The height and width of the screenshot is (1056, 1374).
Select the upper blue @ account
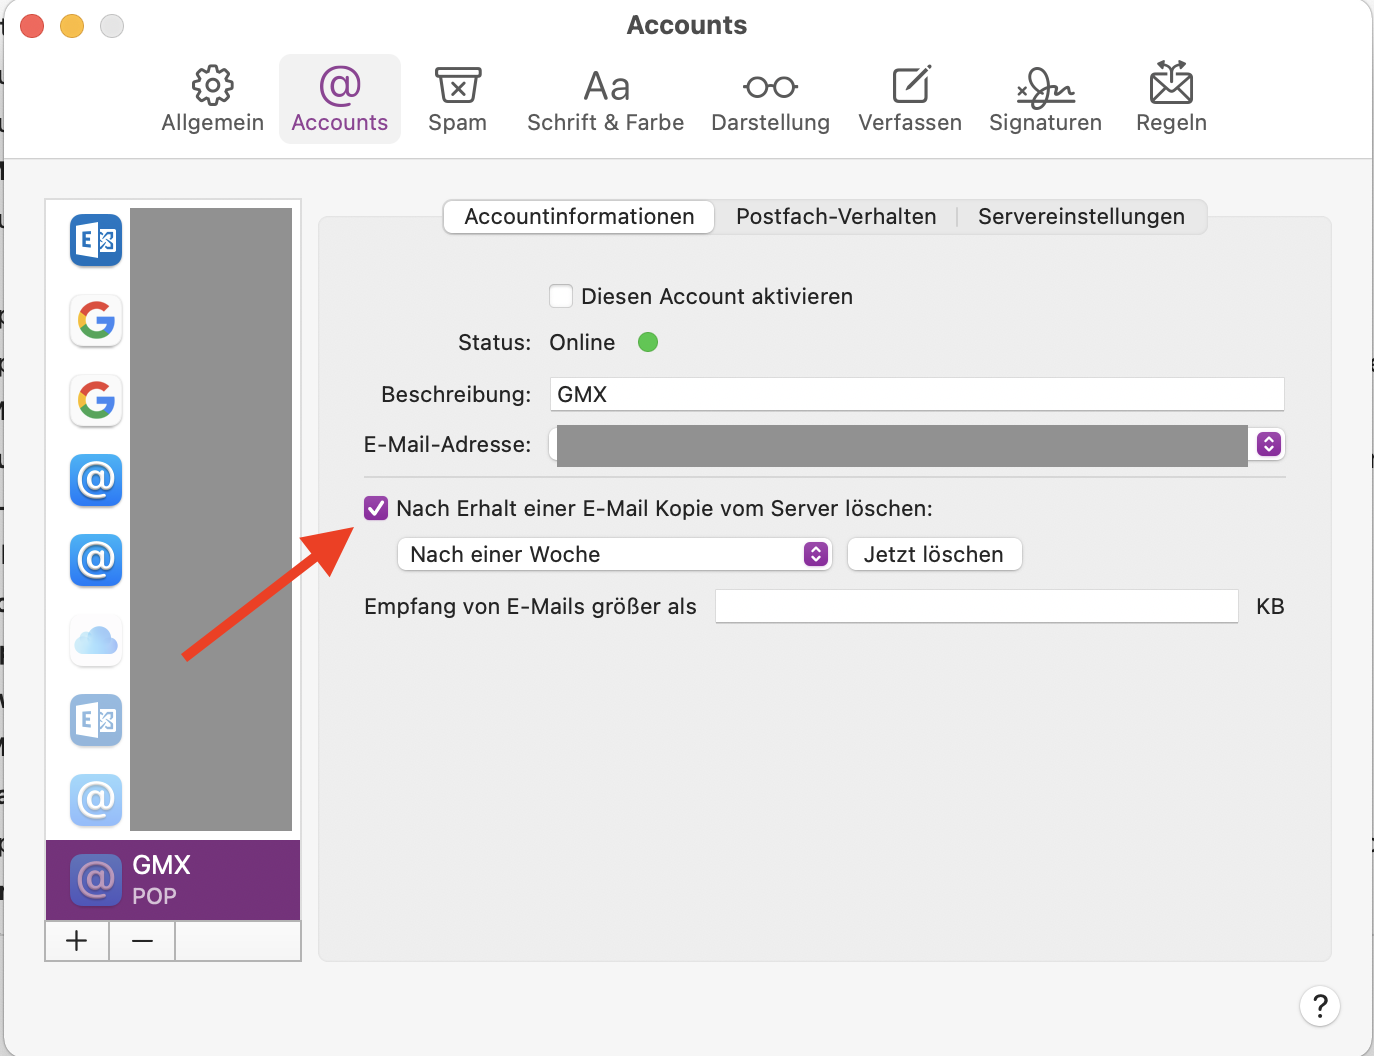[x=96, y=480]
